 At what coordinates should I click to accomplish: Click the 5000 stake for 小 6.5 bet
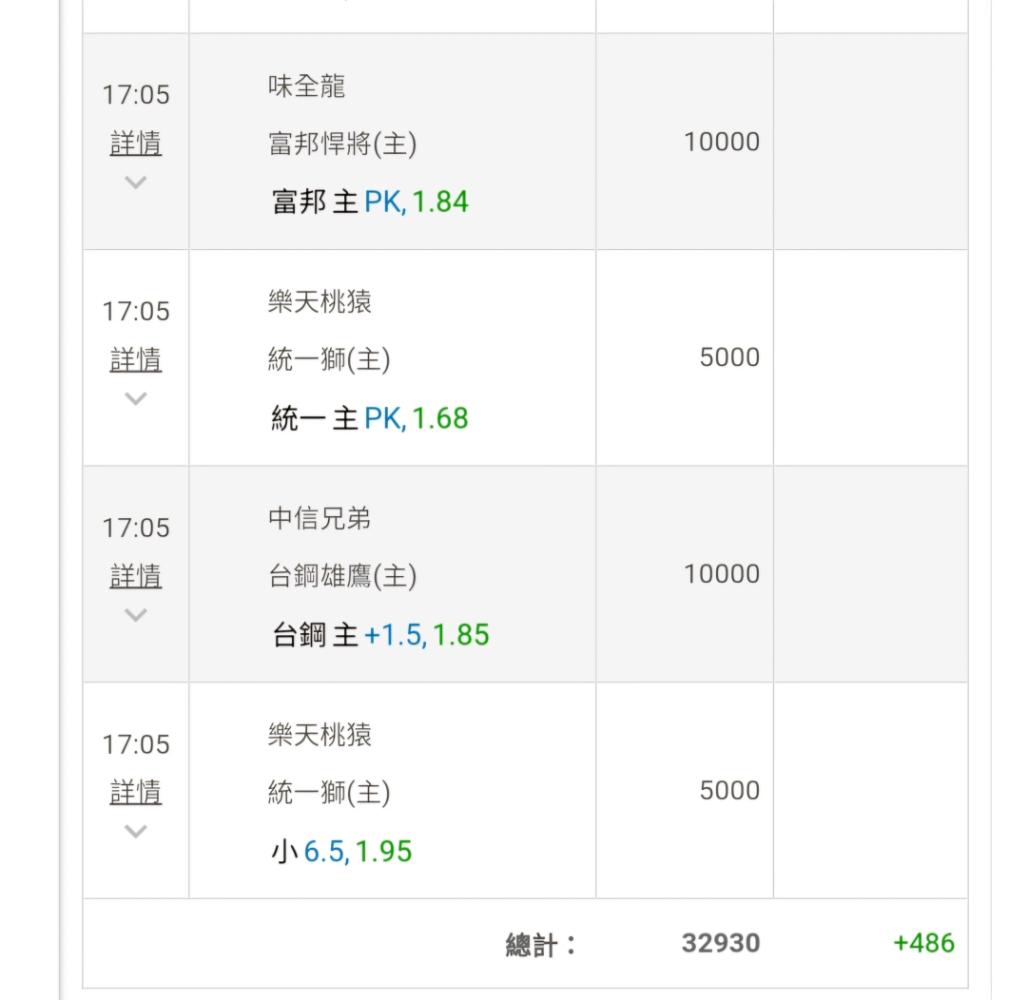click(730, 790)
